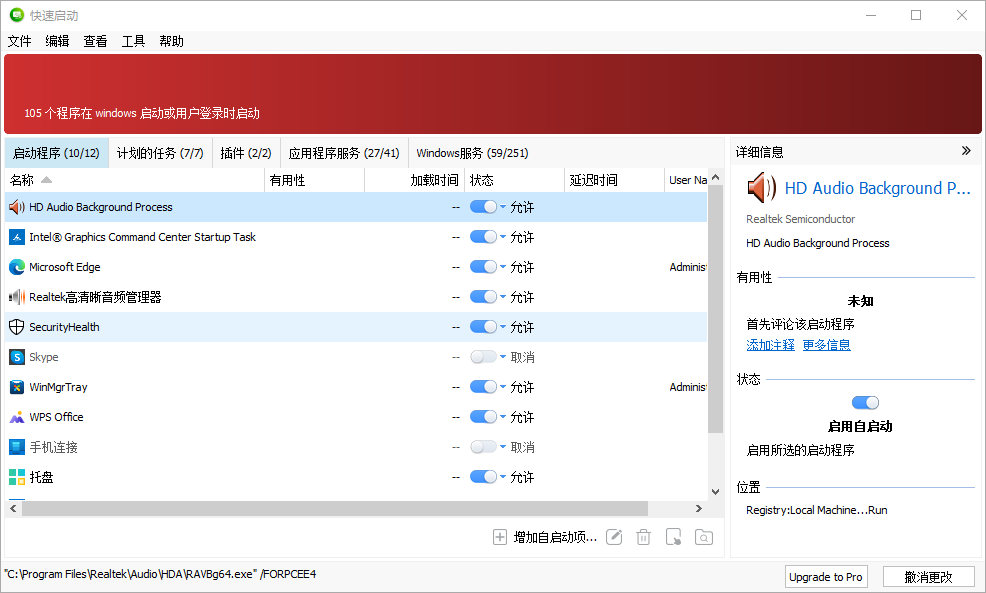
Task: Sort list by 加载时间 column header
Action: pos(415,180)
